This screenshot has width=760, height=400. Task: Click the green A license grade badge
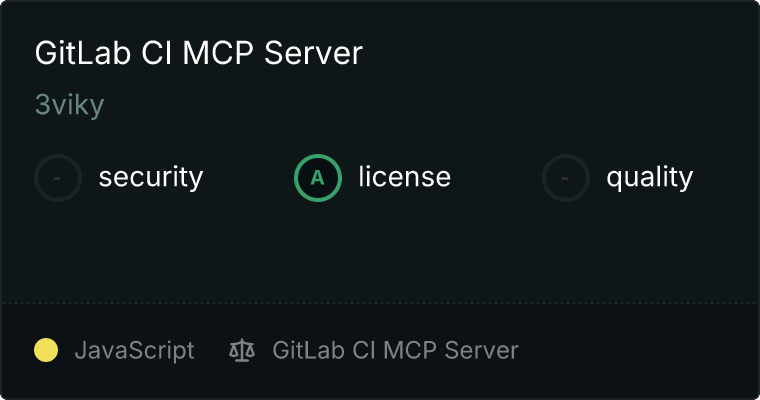[x=317, y=178]
